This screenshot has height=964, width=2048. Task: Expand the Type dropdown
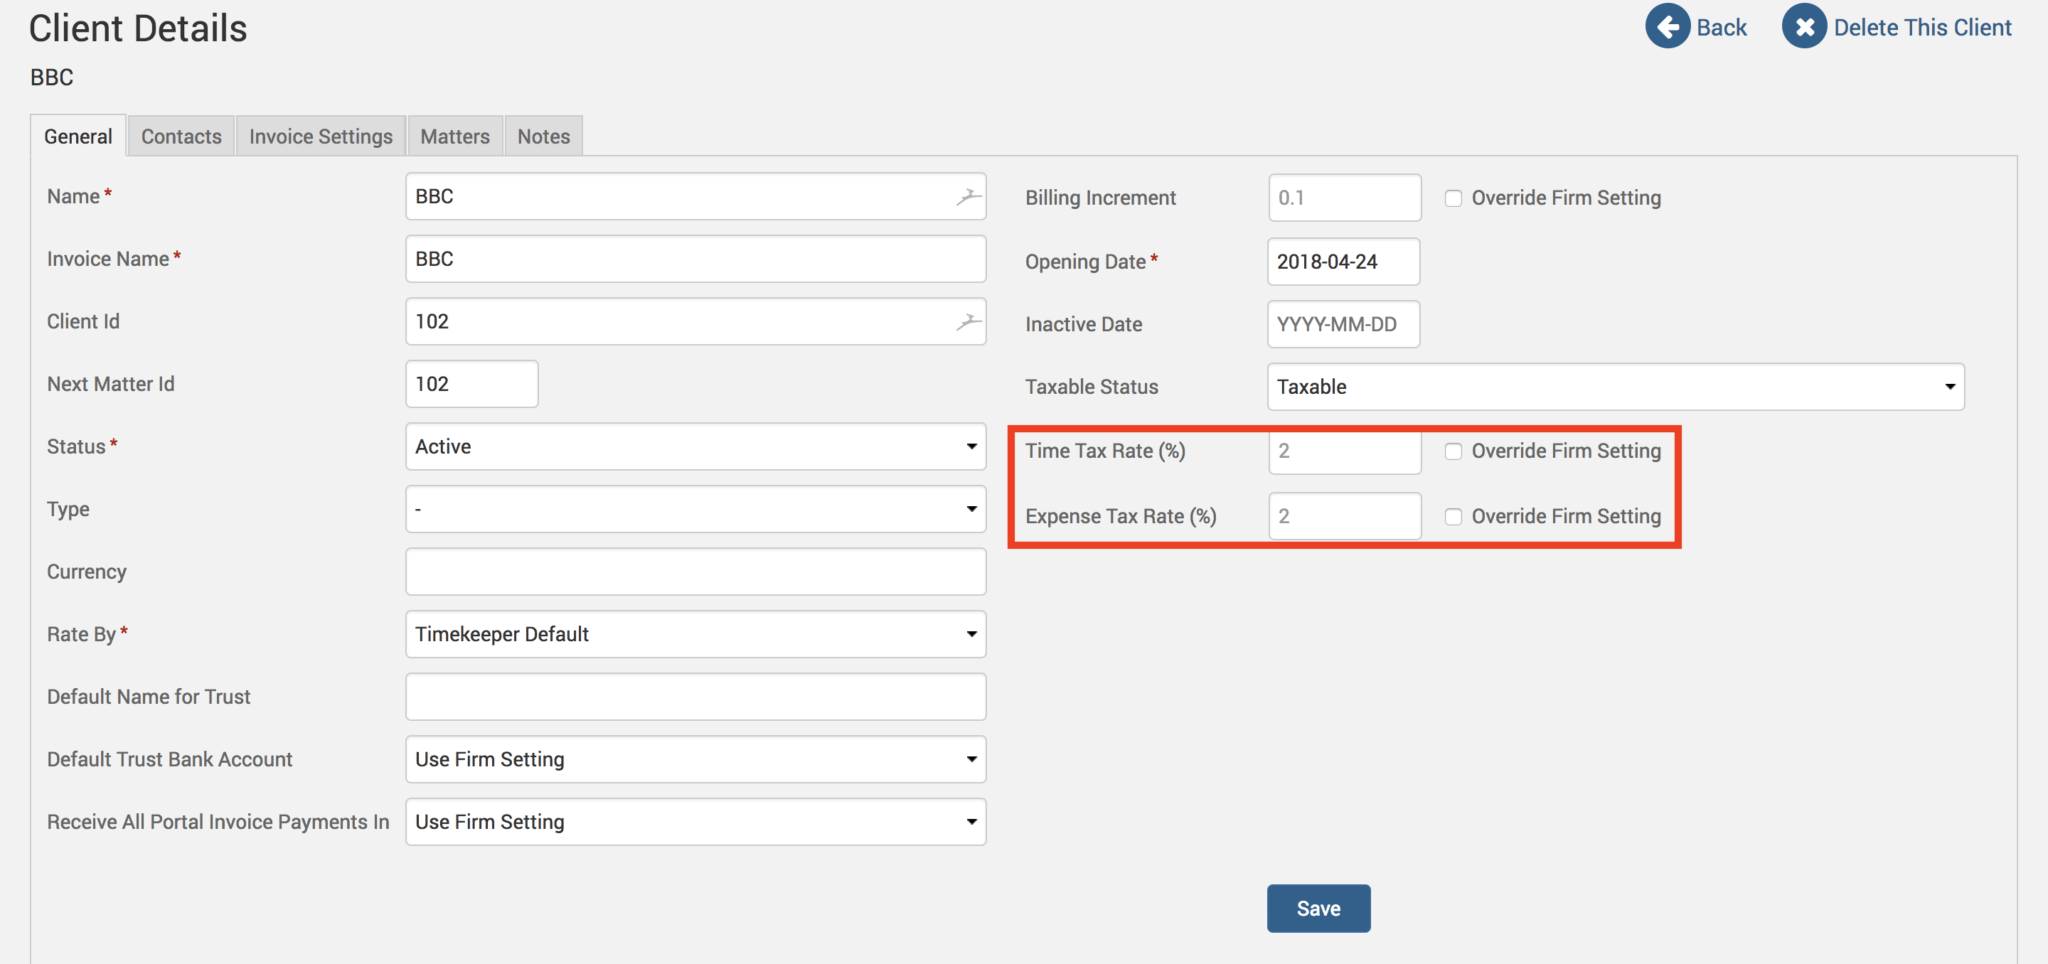695,510
